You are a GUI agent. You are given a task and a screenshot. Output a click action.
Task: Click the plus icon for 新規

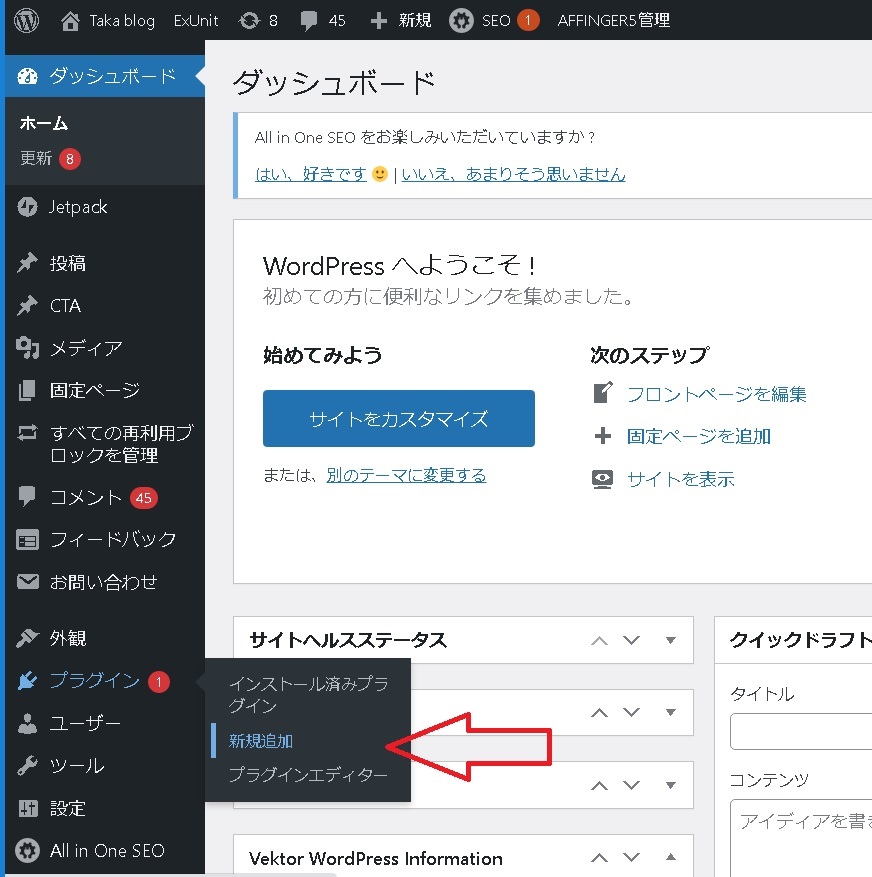coord(379,21)
